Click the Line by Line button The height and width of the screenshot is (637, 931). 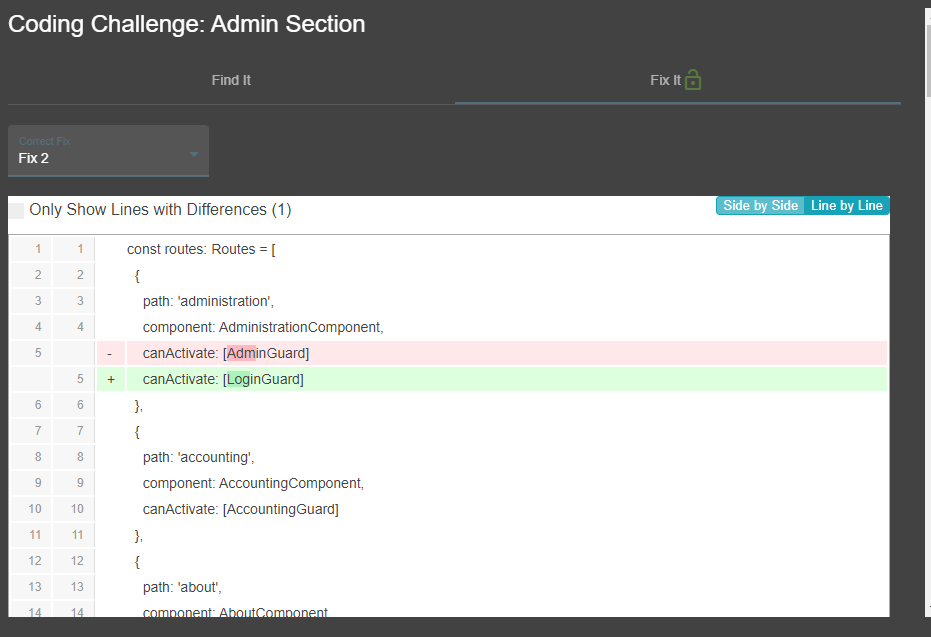coord(847,205)
